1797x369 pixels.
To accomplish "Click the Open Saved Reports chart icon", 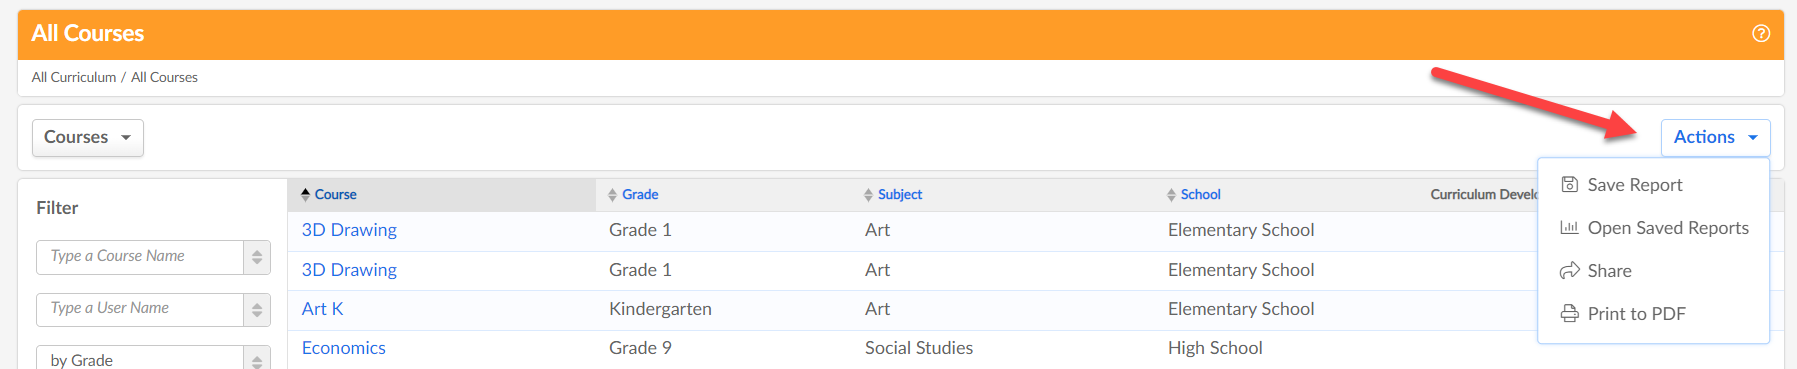I will click(1570, 228).
